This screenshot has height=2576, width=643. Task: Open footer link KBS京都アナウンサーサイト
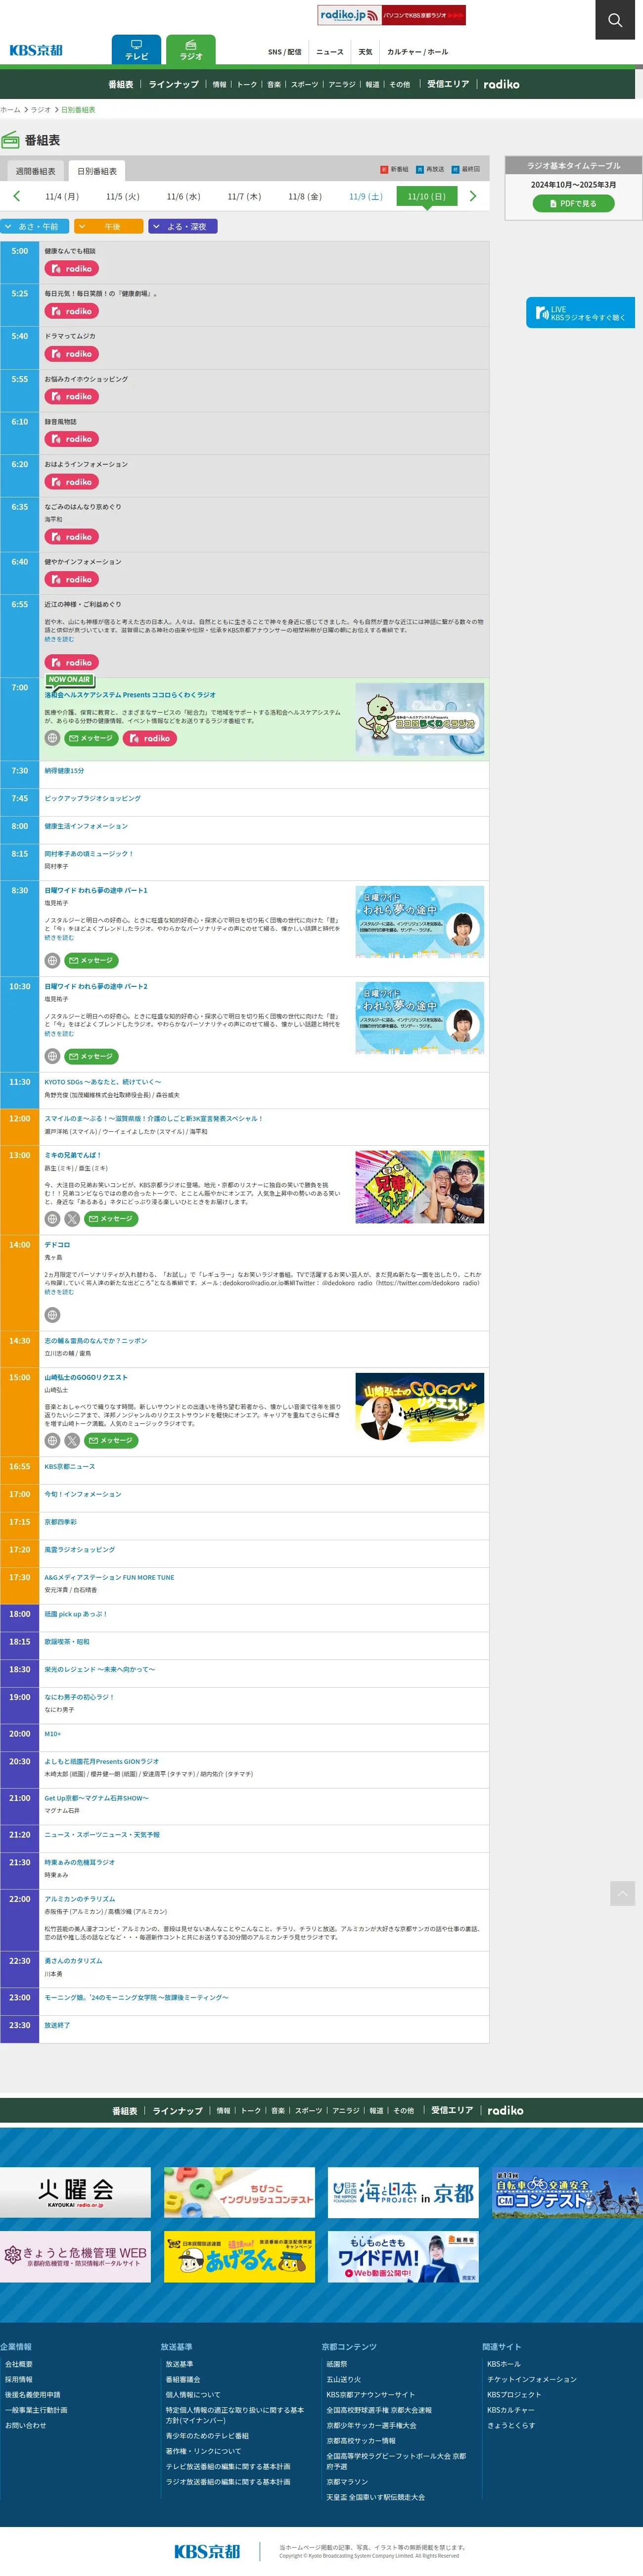(x=370, y=2394)
